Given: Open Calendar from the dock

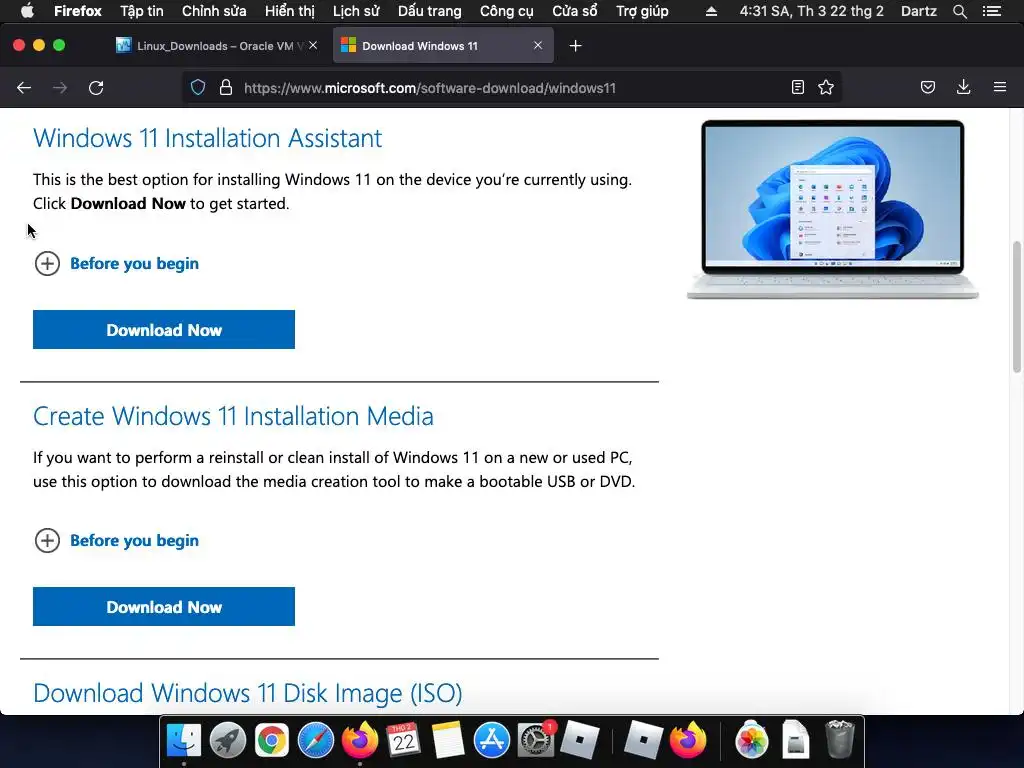Looking at the screenshot, I should click(404, 740).
